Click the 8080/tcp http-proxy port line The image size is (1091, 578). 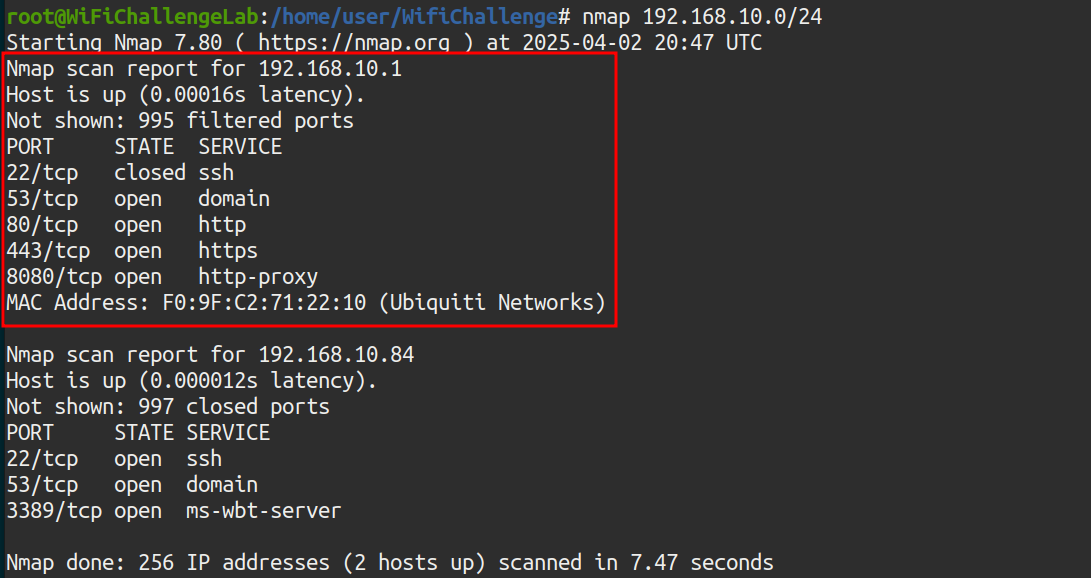(x=162, y=277)
